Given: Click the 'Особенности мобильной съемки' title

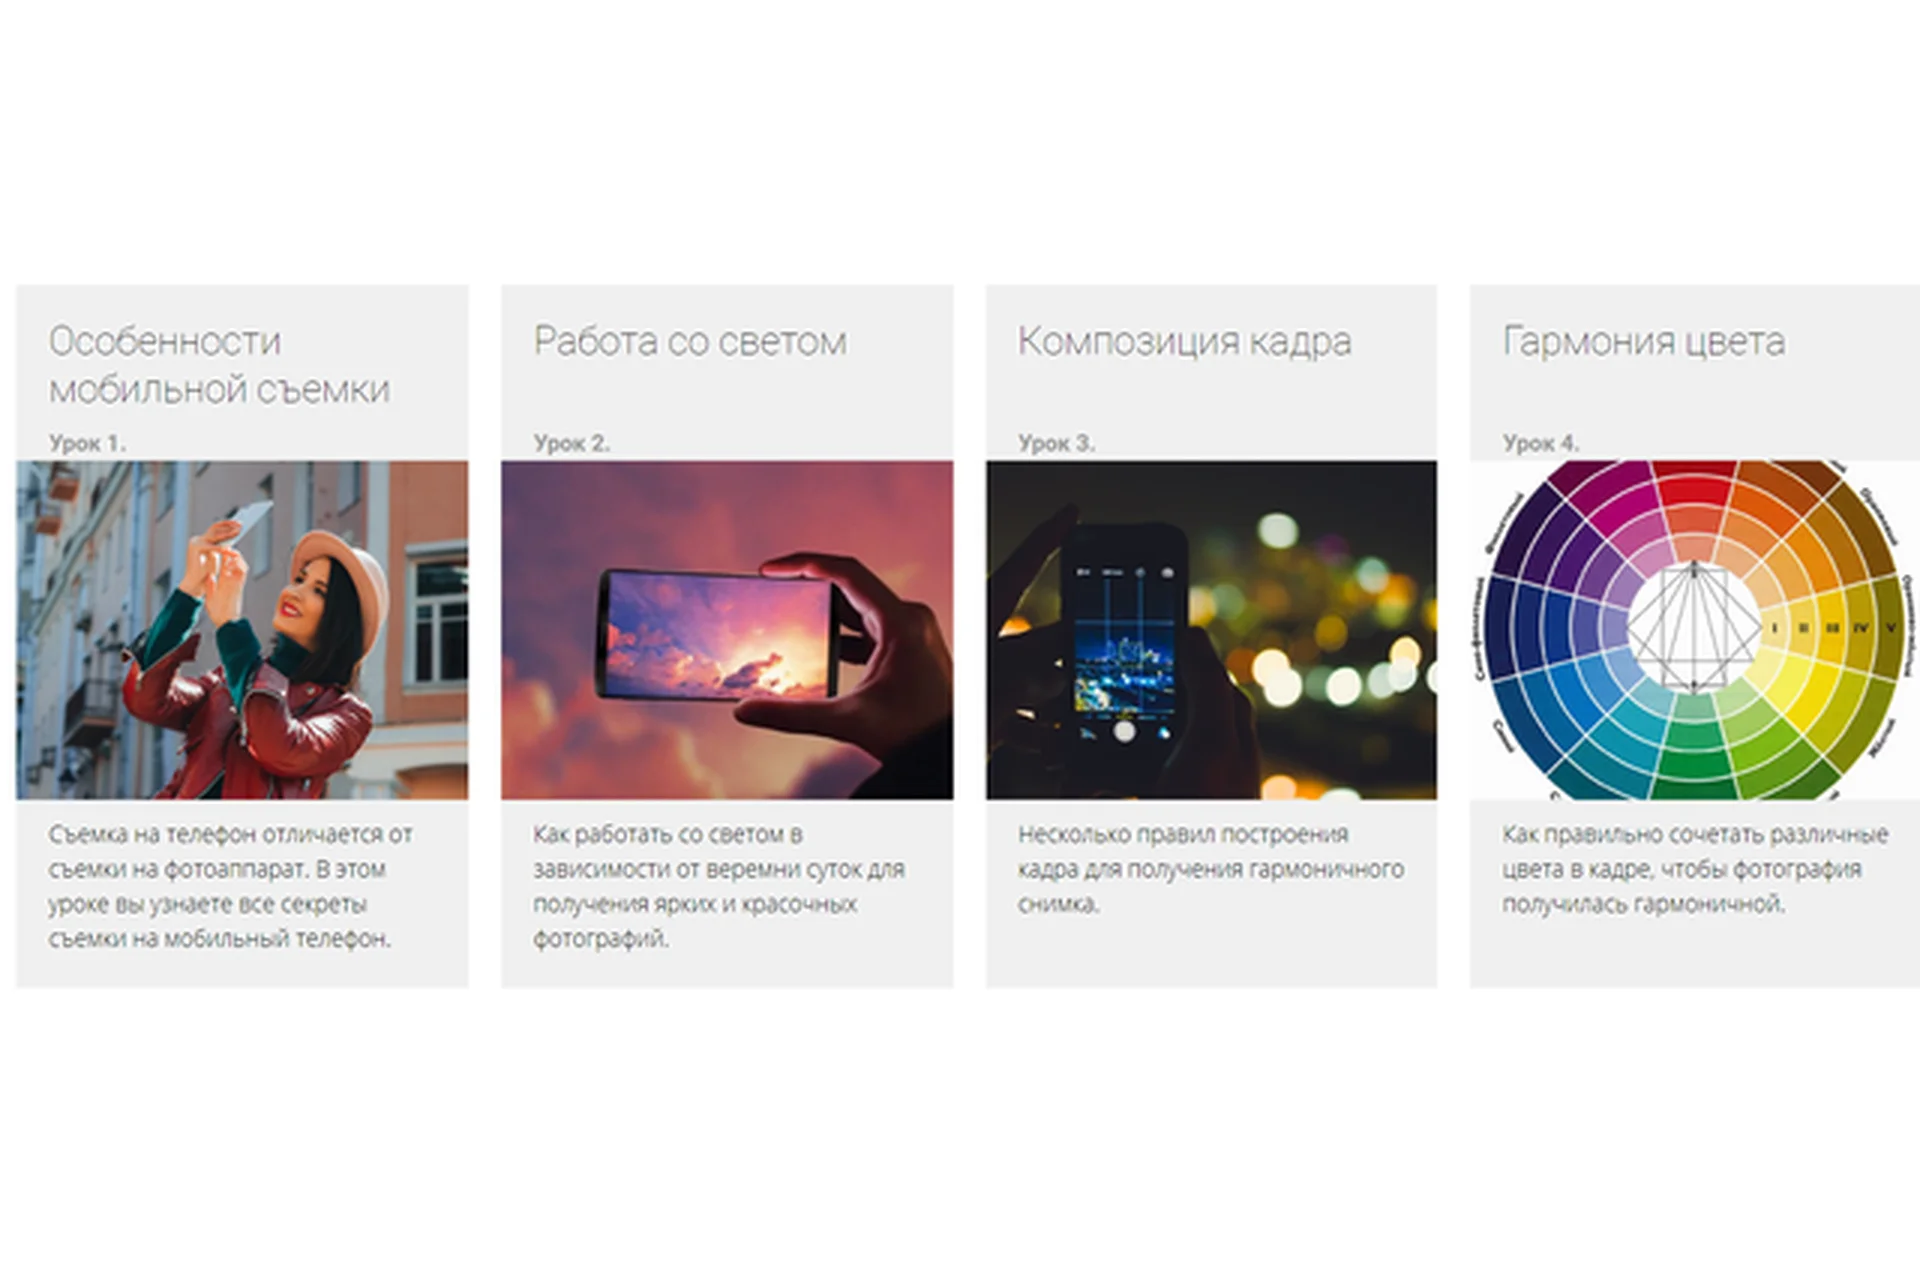Looking at the screenshot, I should pyautogui.click(x=219, y=365).
